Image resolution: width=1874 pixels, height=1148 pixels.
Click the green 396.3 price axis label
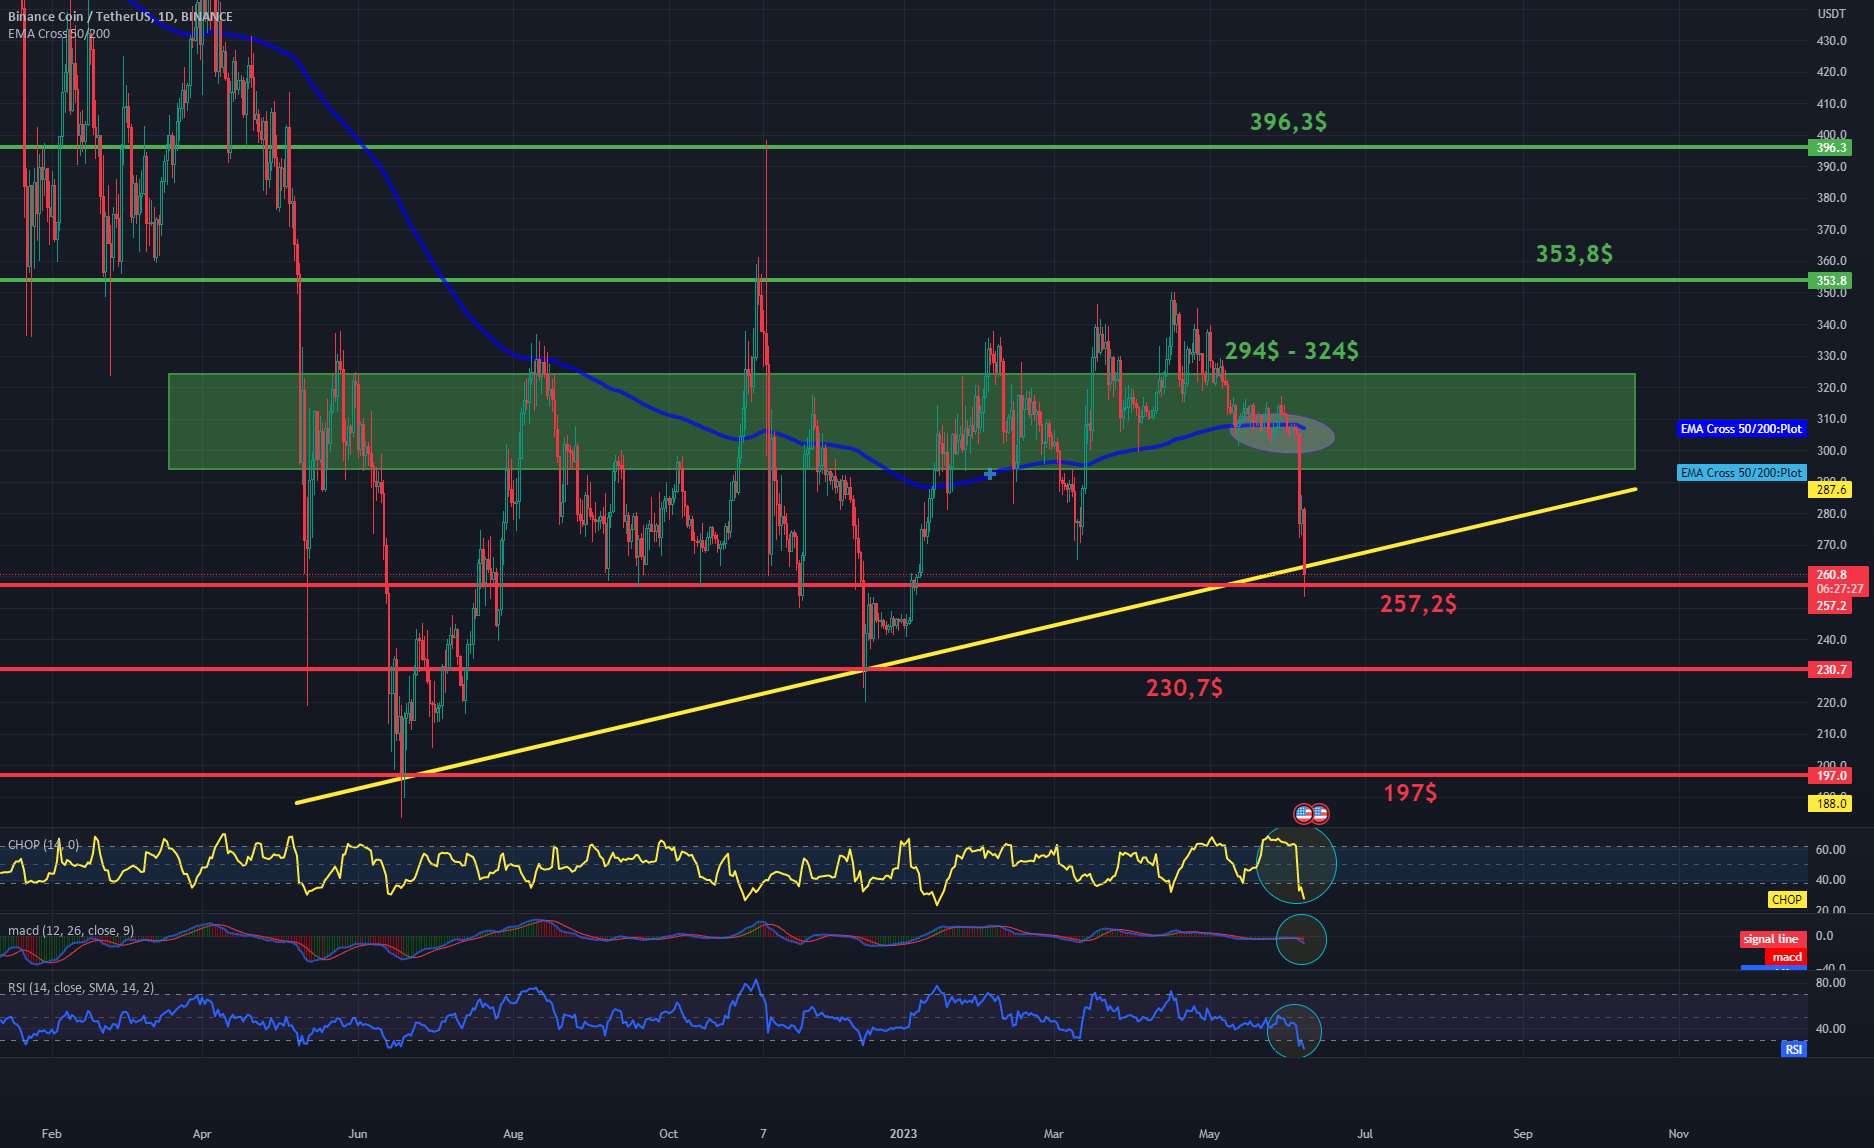[1830, 148]
